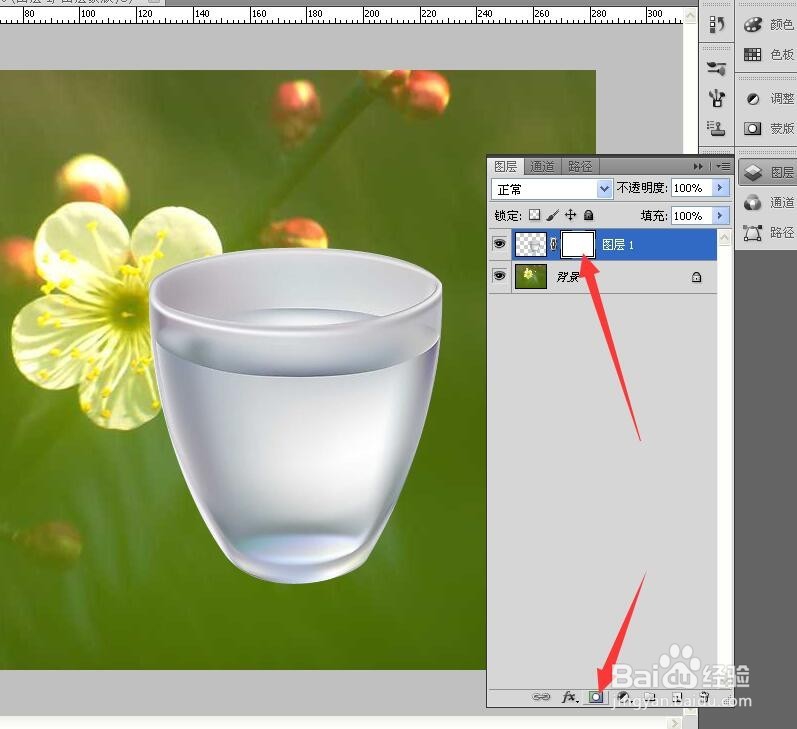This screenshot has height=729, width=797.
Task: Open the 路径 (Paths) dock button
Action: pos(768,233)
